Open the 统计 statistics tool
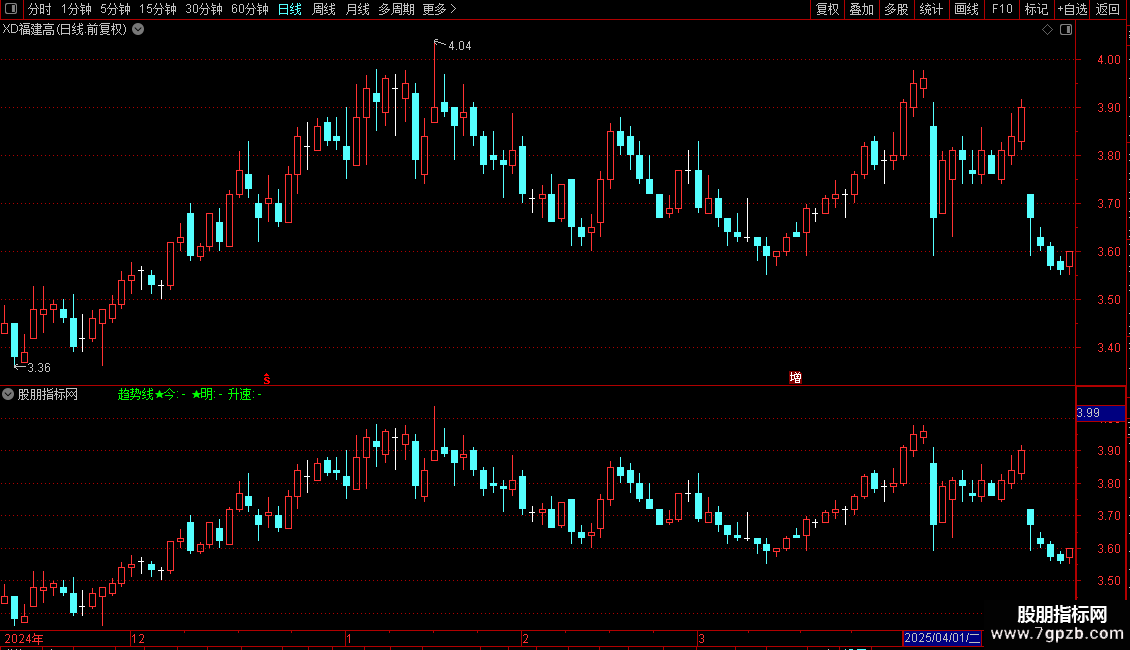Viewport: 1130px width, 650px height. 931,9
